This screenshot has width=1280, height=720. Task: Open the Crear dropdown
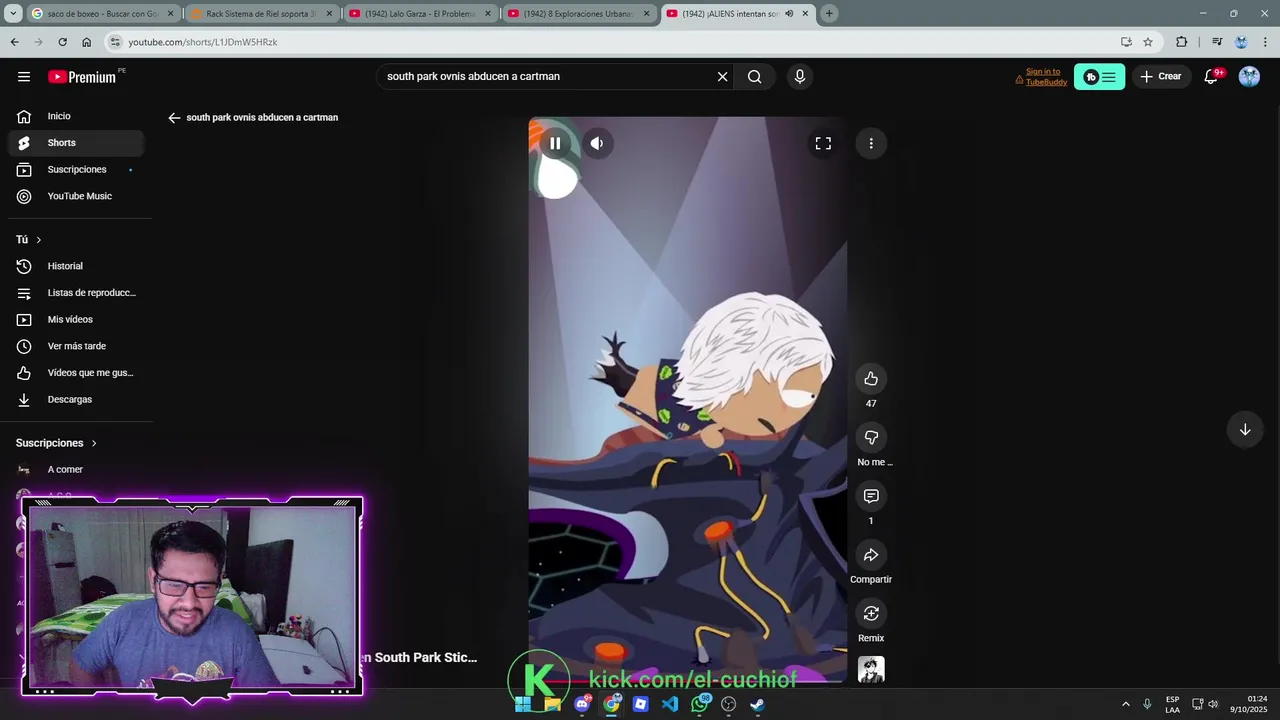pyautogui.click(x=1160, y=77)
